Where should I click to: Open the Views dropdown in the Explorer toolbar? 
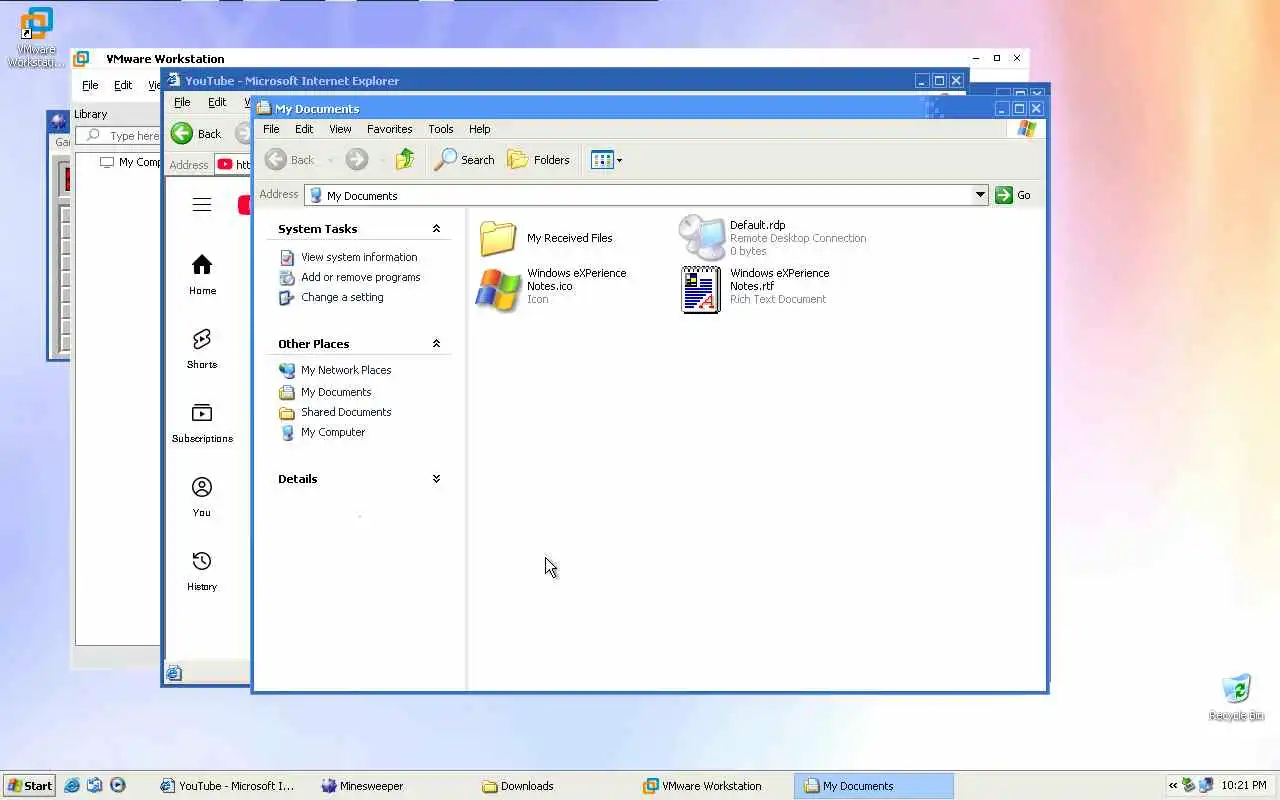(606, 160)
